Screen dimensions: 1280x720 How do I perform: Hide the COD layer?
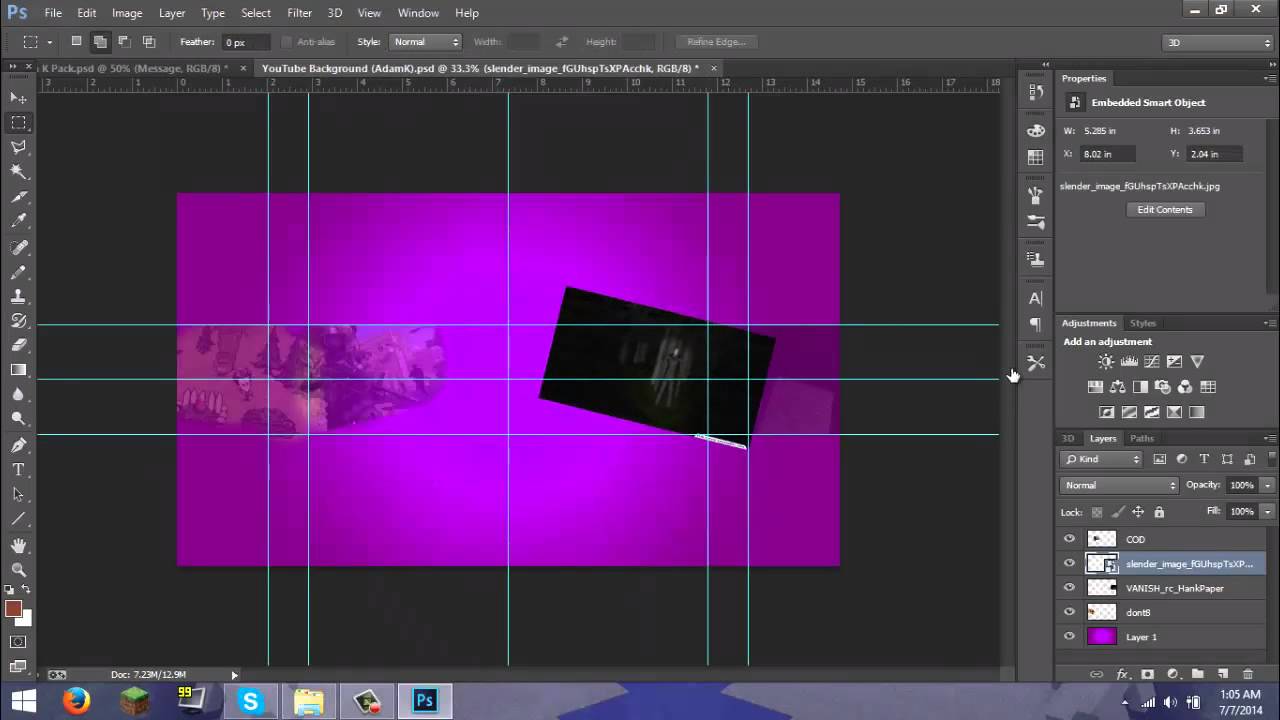tap(1069, 539)
